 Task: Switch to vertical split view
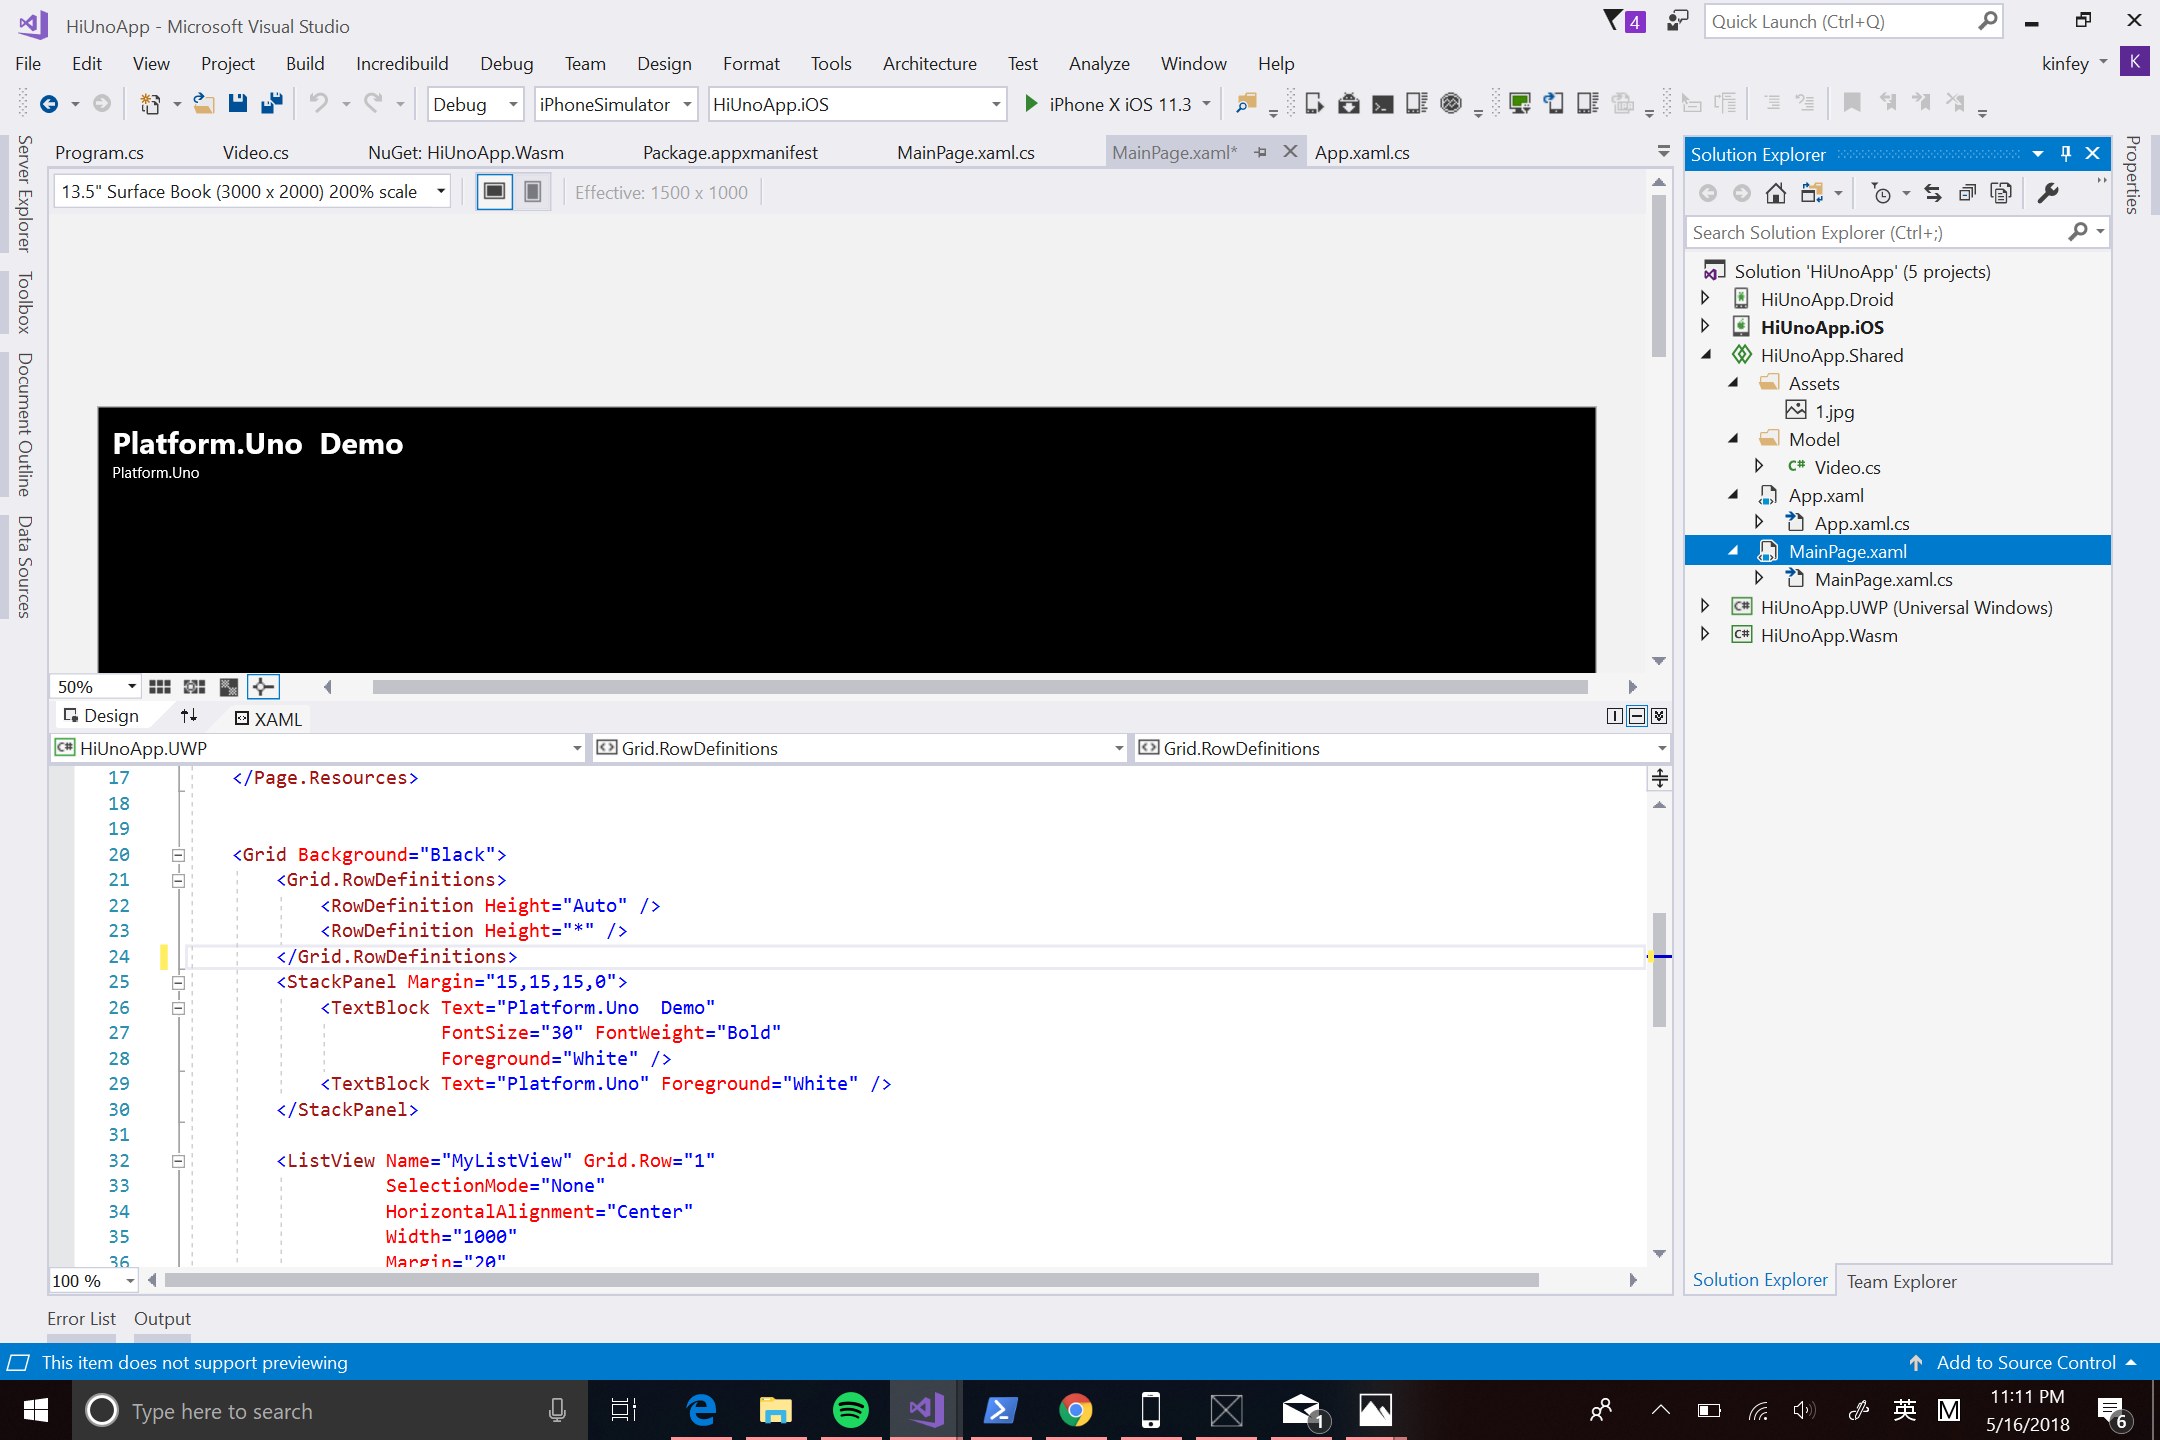(x=1615, y=716)
